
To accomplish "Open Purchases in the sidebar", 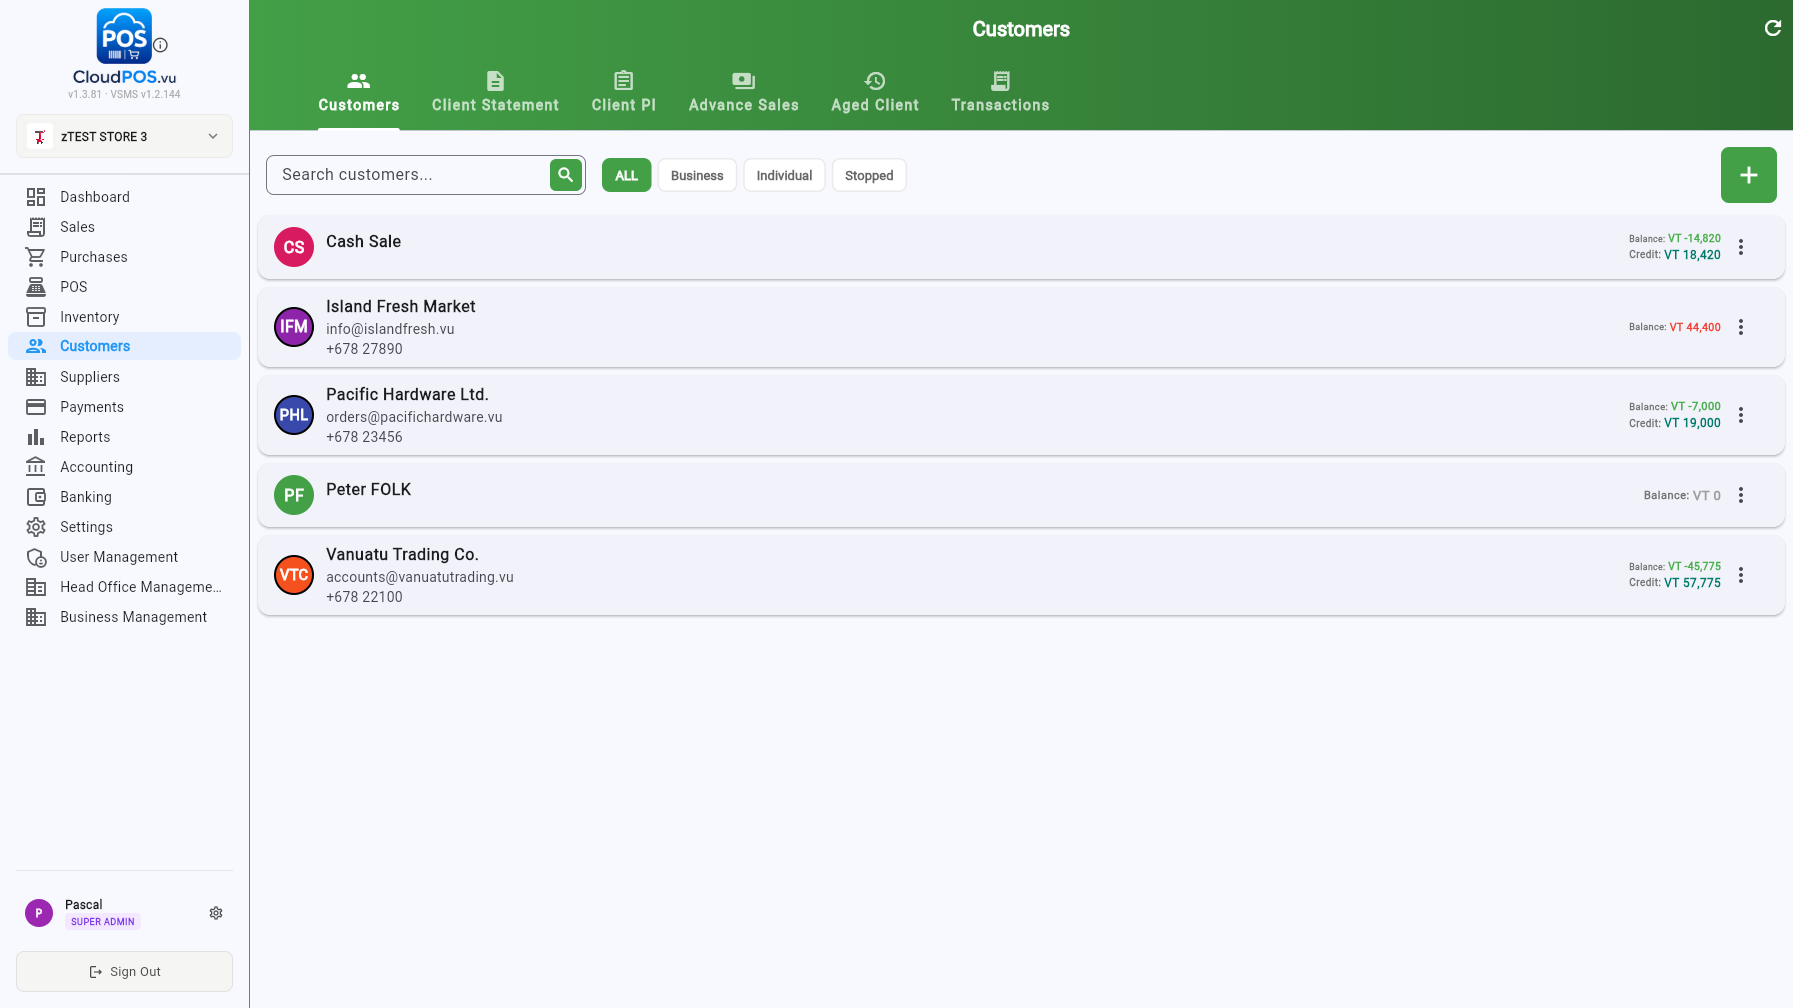I will click(x=124, y=257).
